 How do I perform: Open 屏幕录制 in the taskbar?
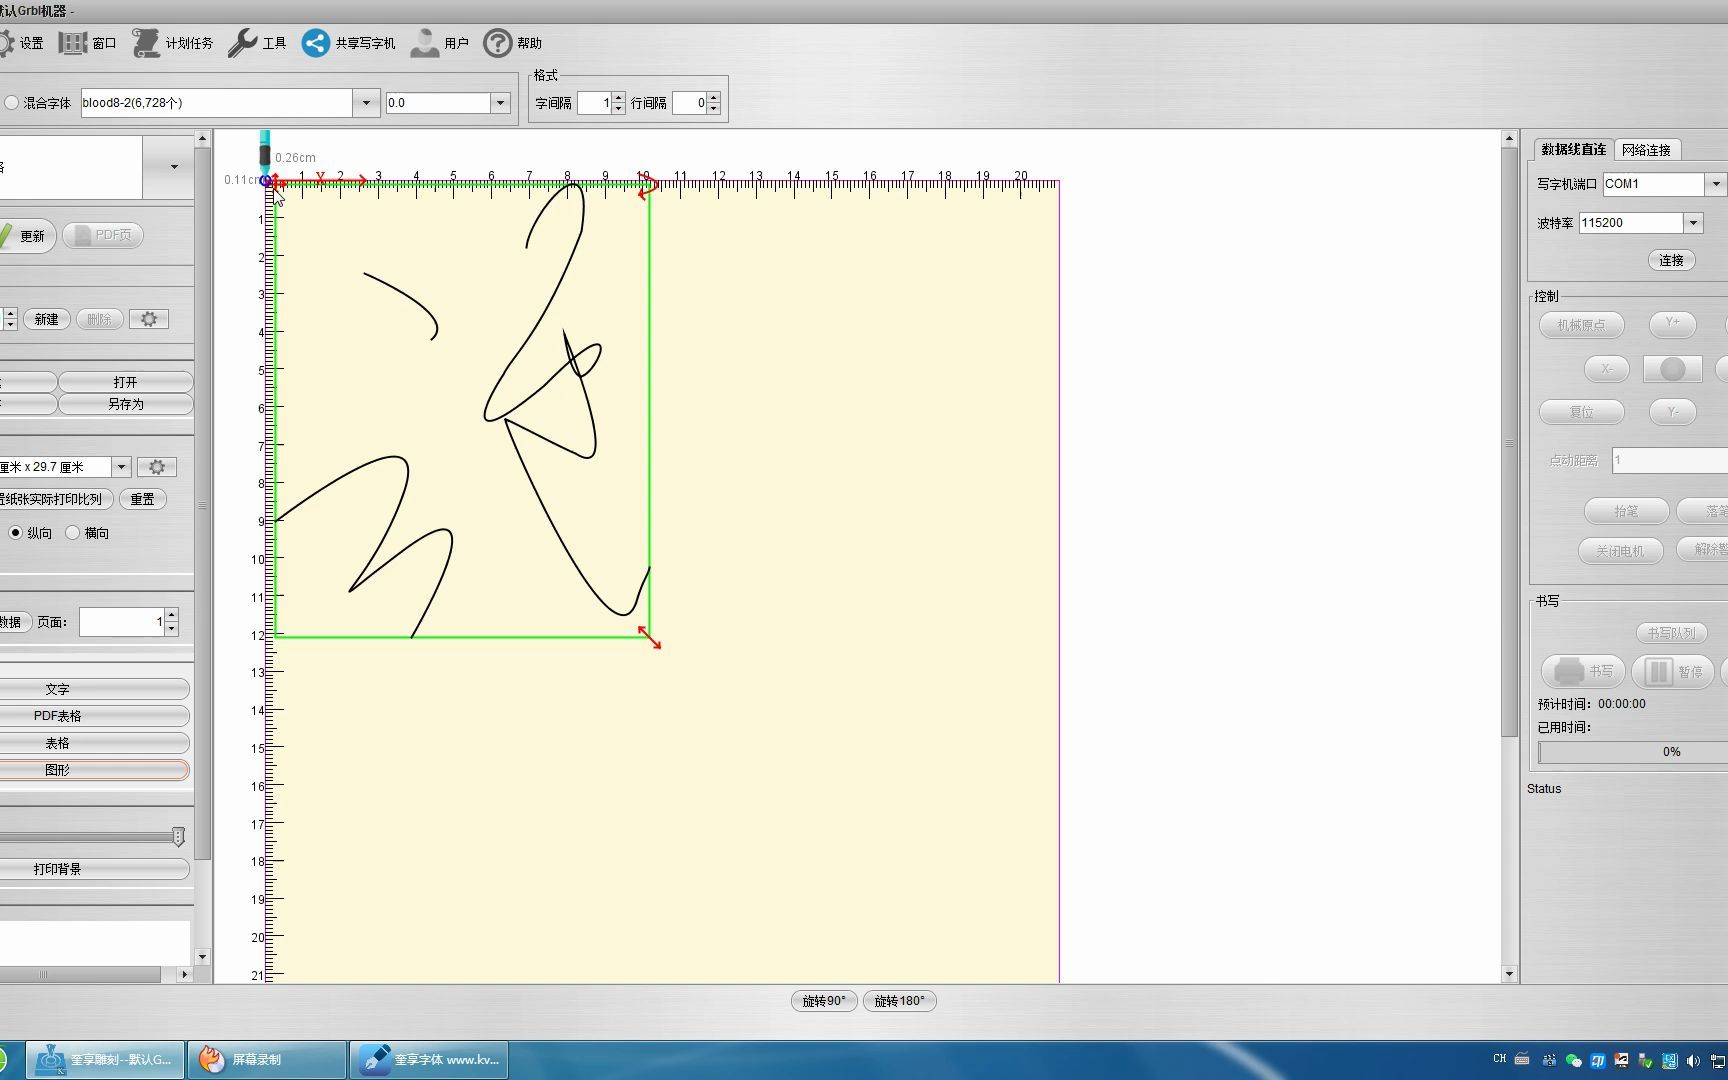[x=267, y=1060]
